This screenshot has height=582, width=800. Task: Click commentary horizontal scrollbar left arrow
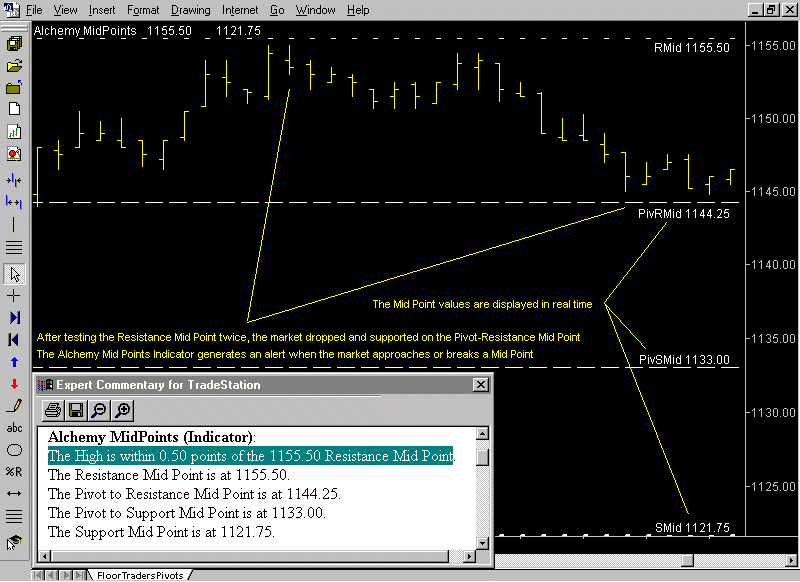click(45, 556)
